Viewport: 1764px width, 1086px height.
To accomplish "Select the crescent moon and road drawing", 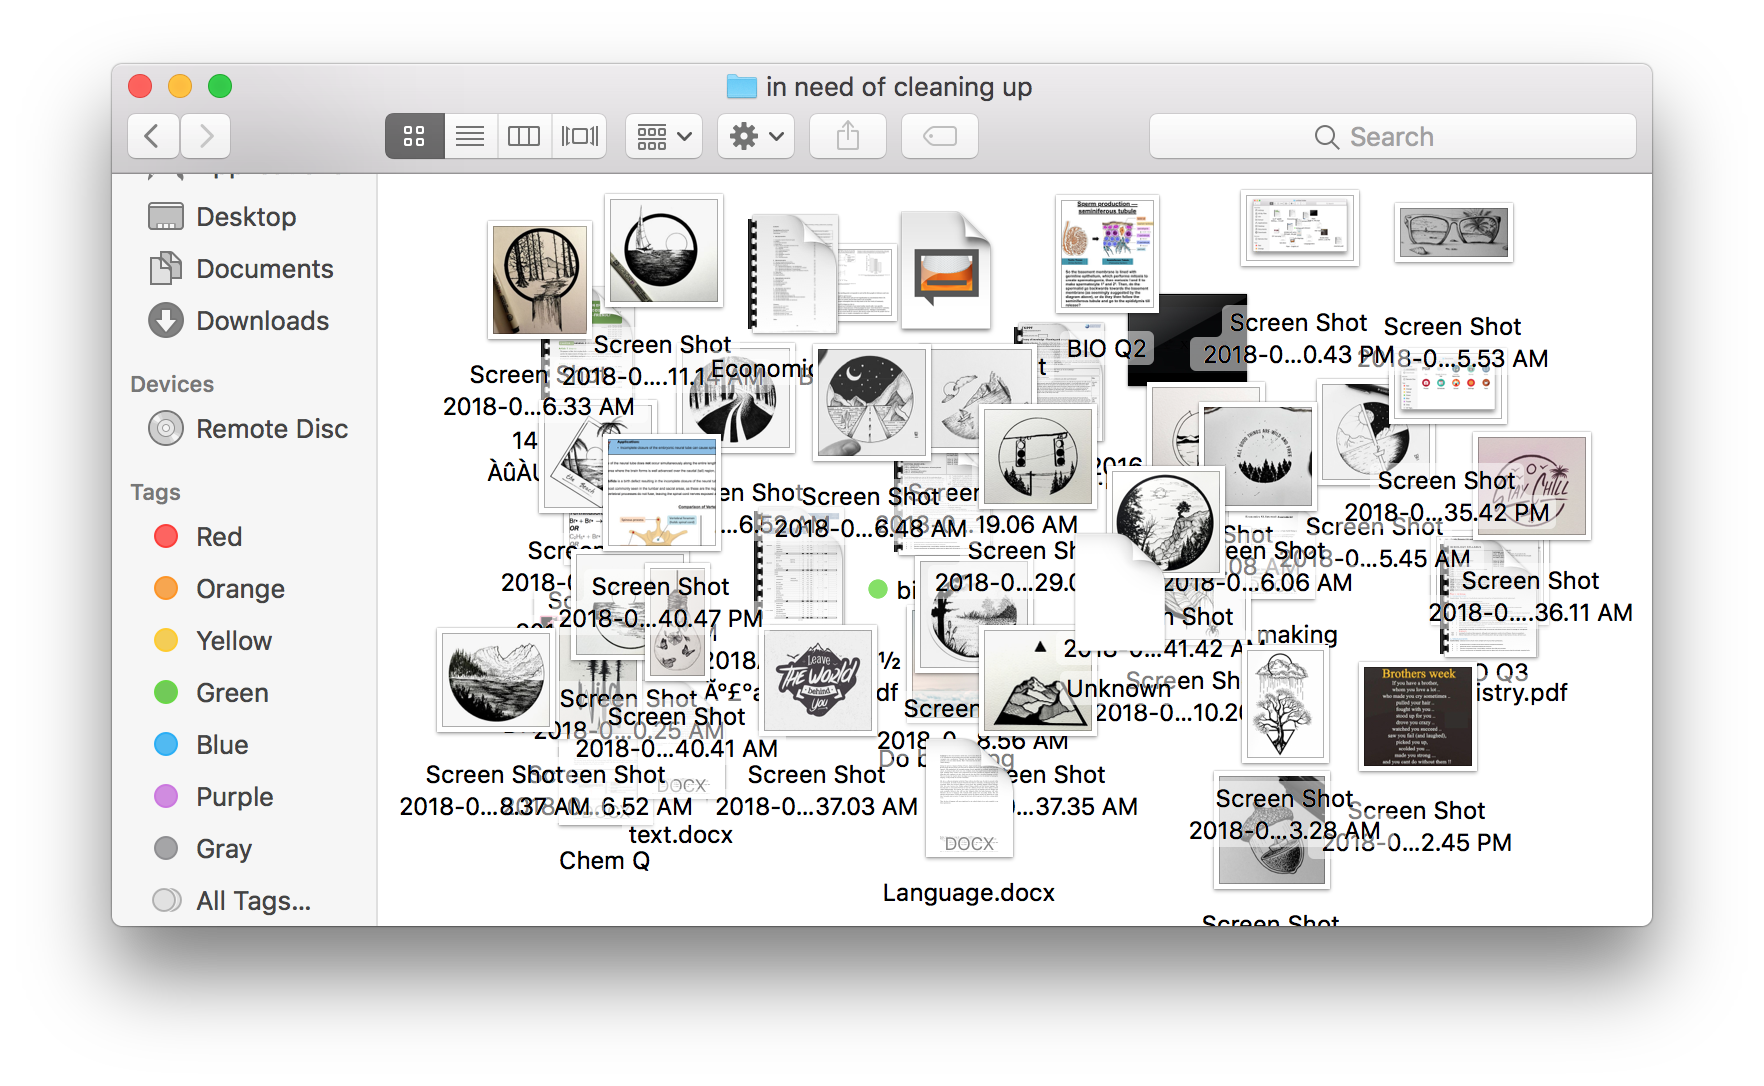I will pyautogui.click(x=871, y=402).
